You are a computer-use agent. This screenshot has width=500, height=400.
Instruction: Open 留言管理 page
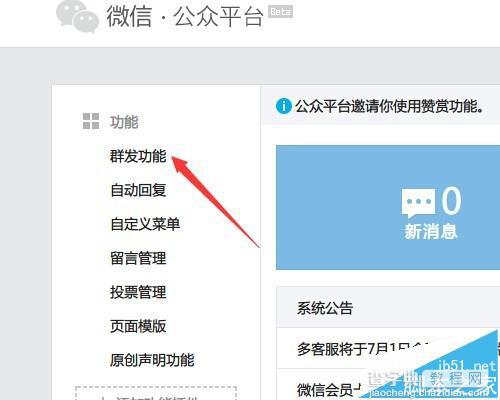(x=138, y=258)
